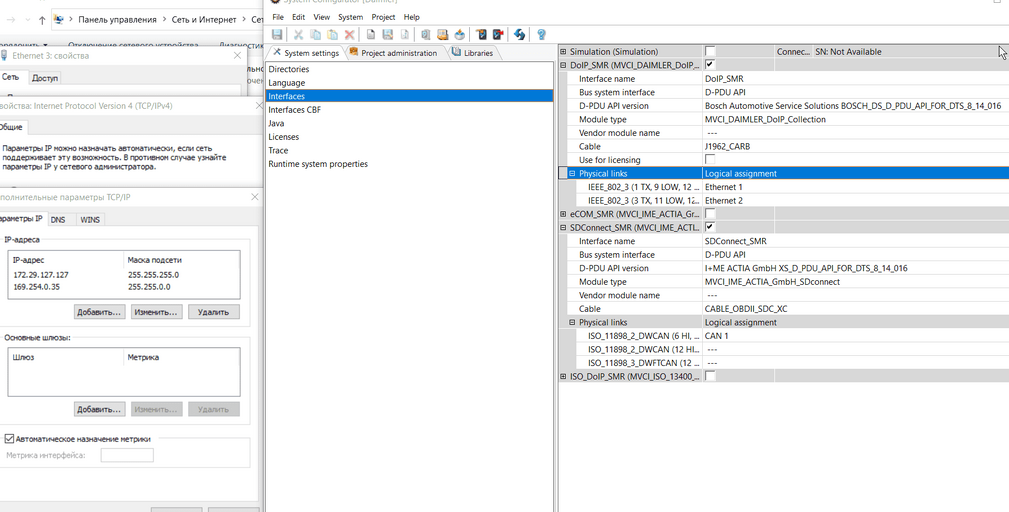Screen dimensions: 1009x512
Task: Click Изменить under IP-адреса list
Action: point(156,312)
